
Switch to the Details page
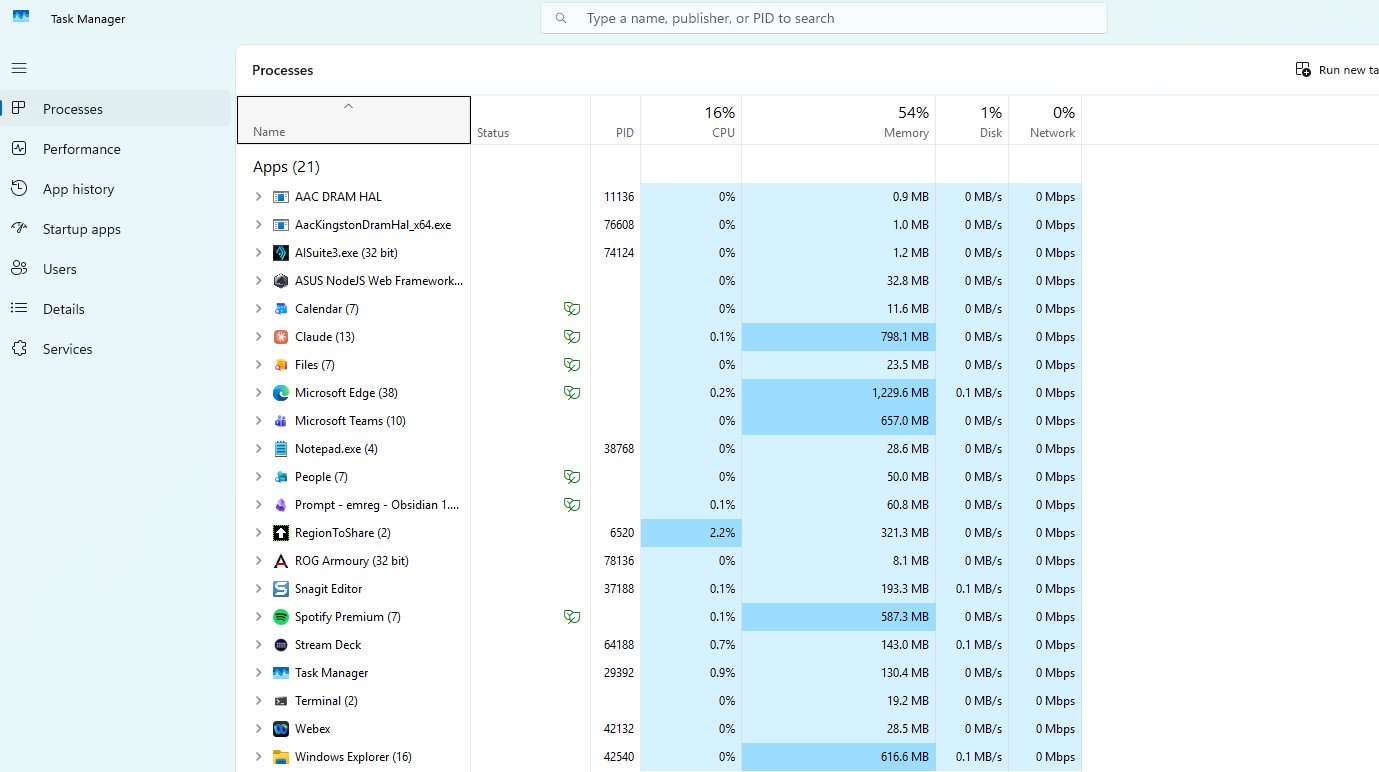pos(116,308)
